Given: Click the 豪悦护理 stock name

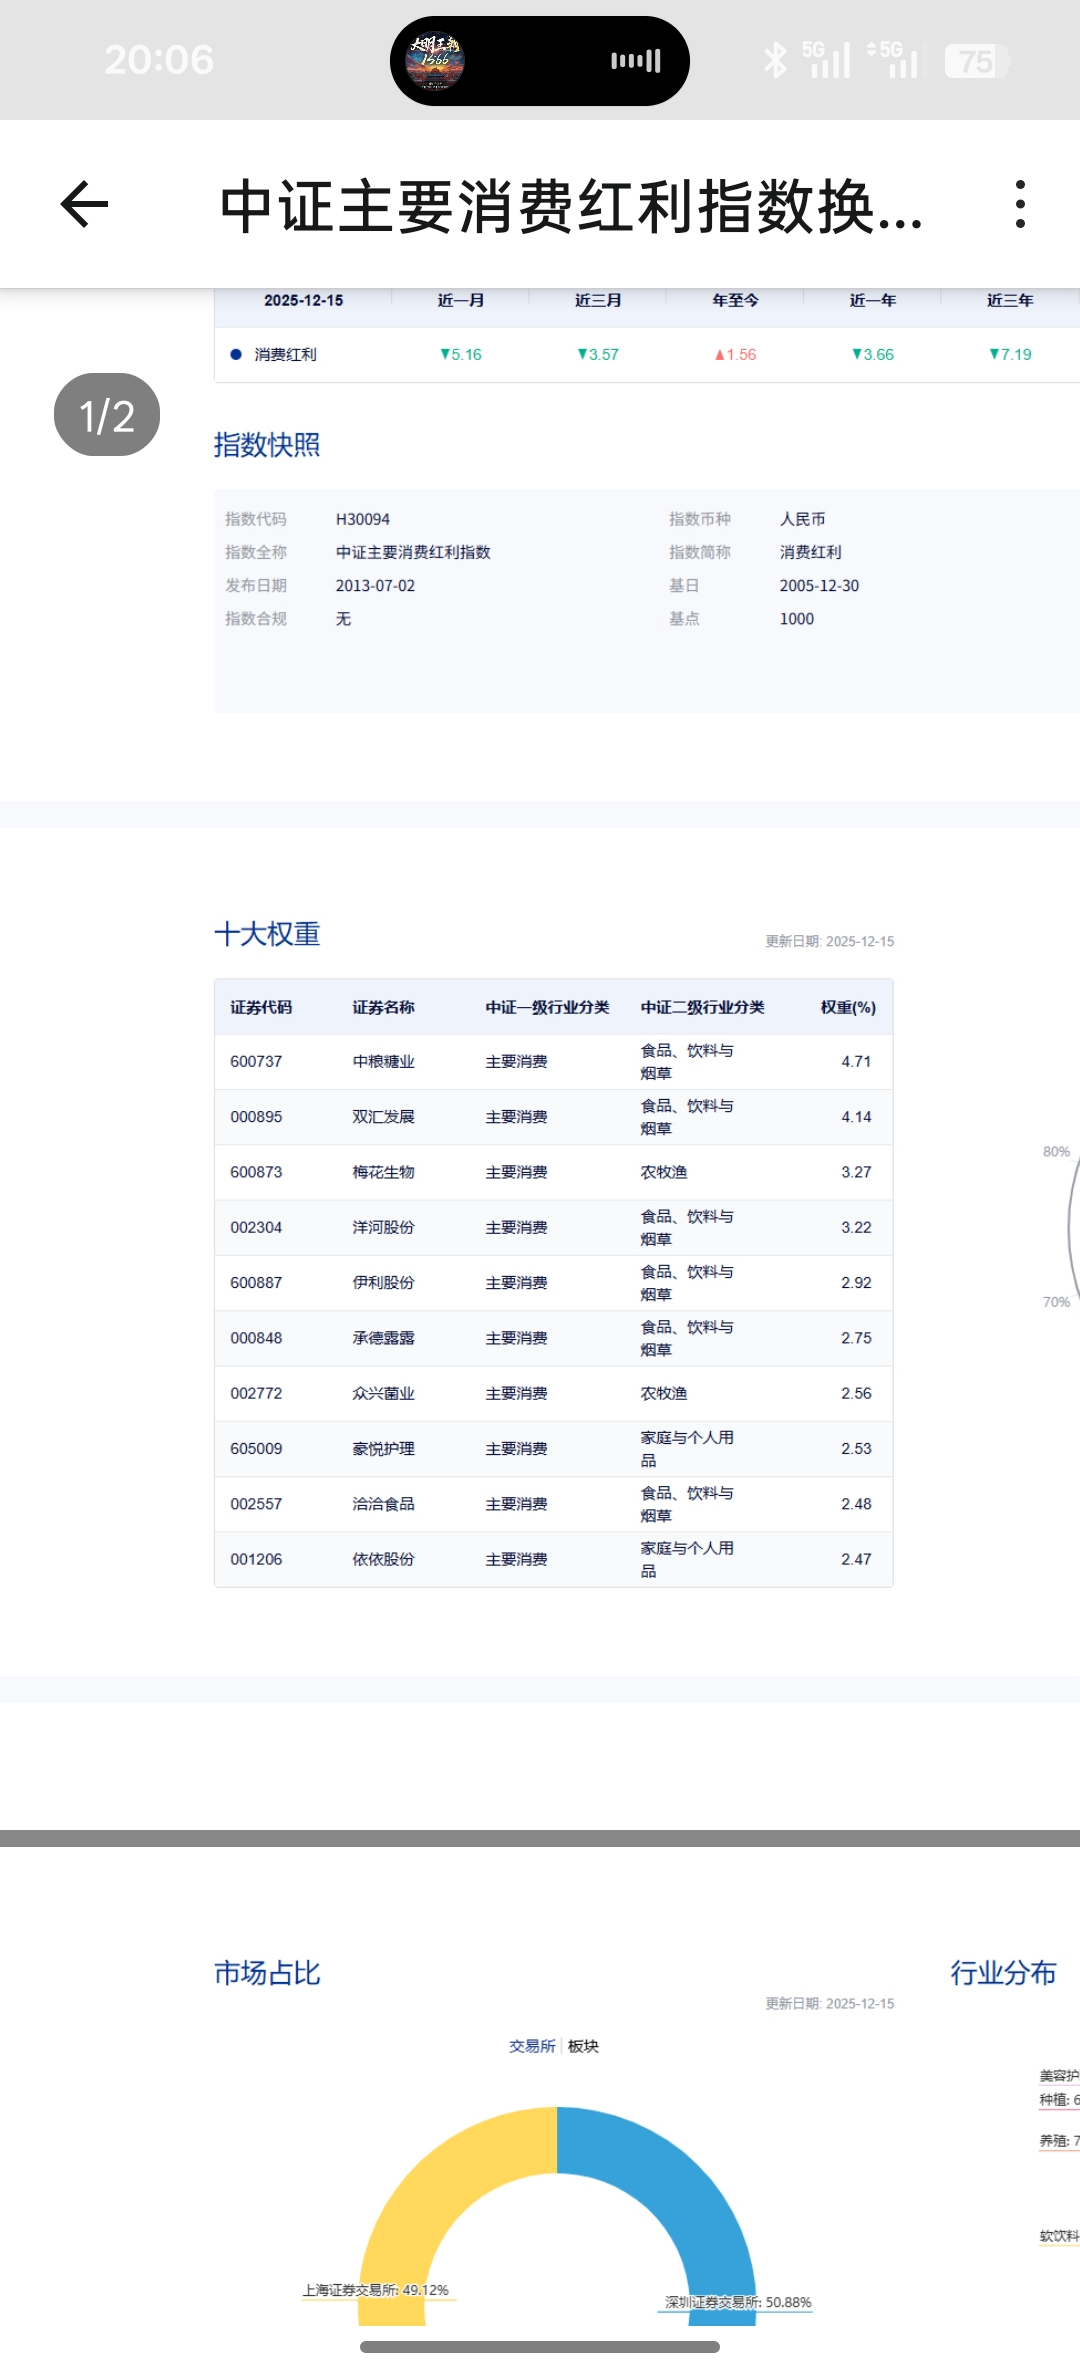Looking at the screenshot, I should (x=383, y=1448).
